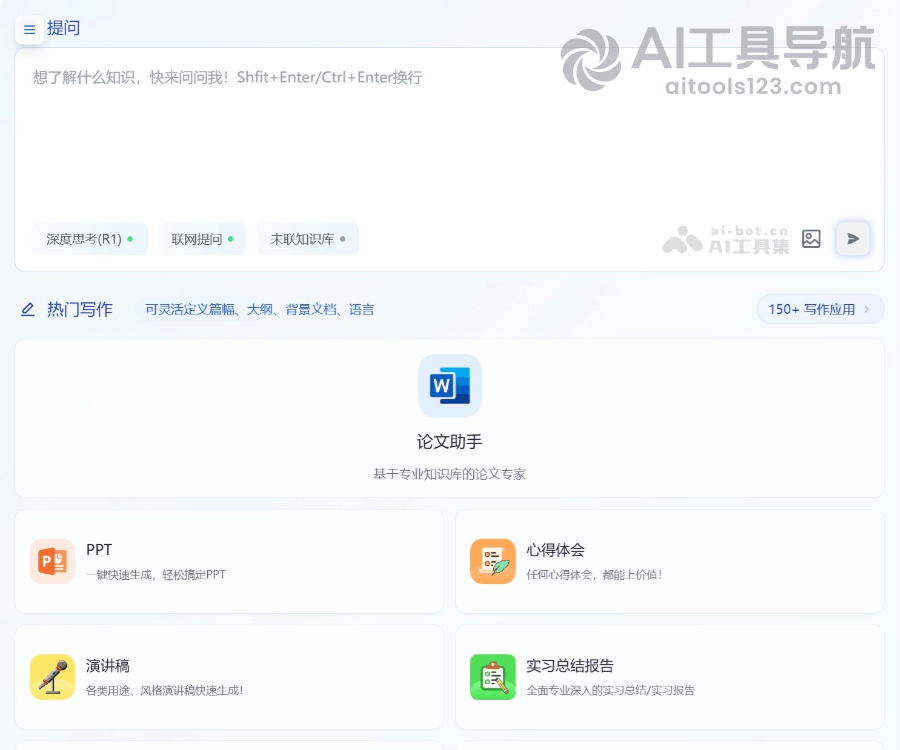This screenshot has height=750, width=900.
Task: Click 各类用途、风格演讲稿快速生成 description
Action: [164, 690]
